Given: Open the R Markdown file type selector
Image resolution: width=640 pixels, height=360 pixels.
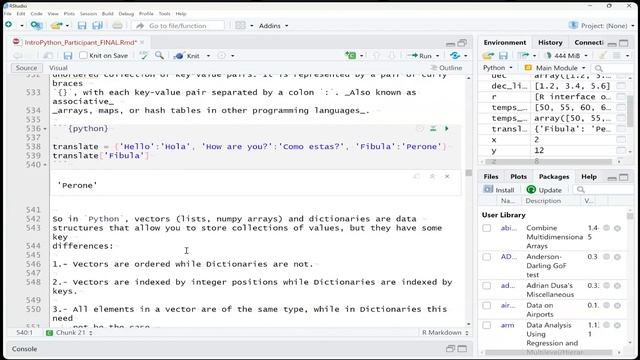Looking at the screenshot, I should 445,333.
